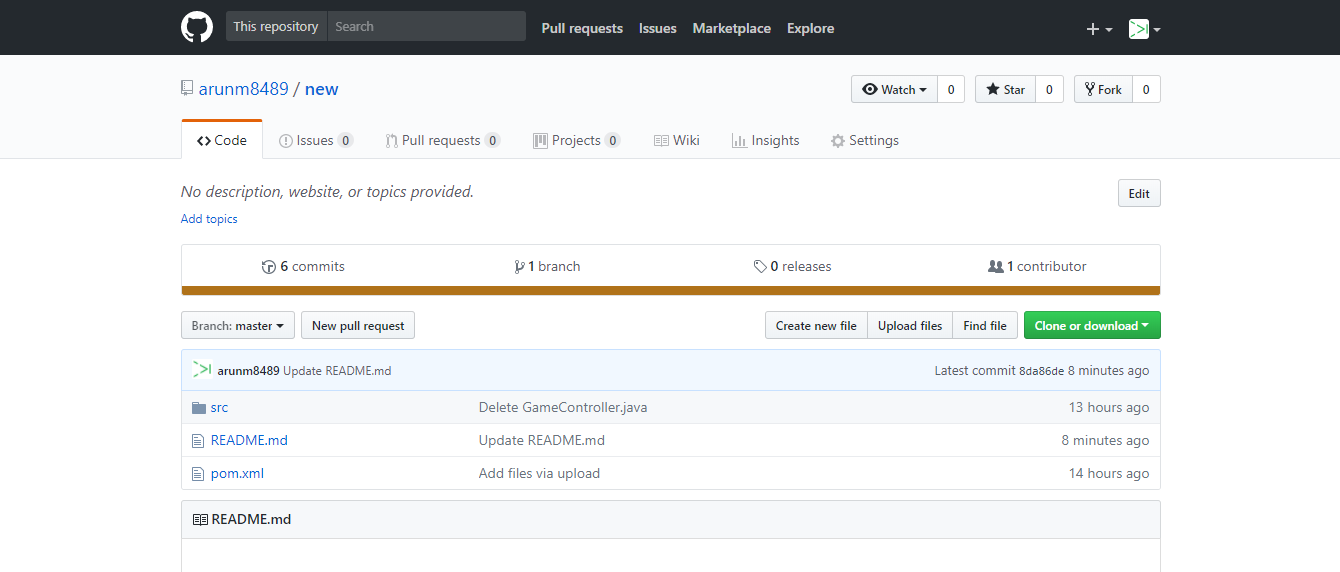
Task: Click the watchers count next to Watch
Action: [950, 89]
